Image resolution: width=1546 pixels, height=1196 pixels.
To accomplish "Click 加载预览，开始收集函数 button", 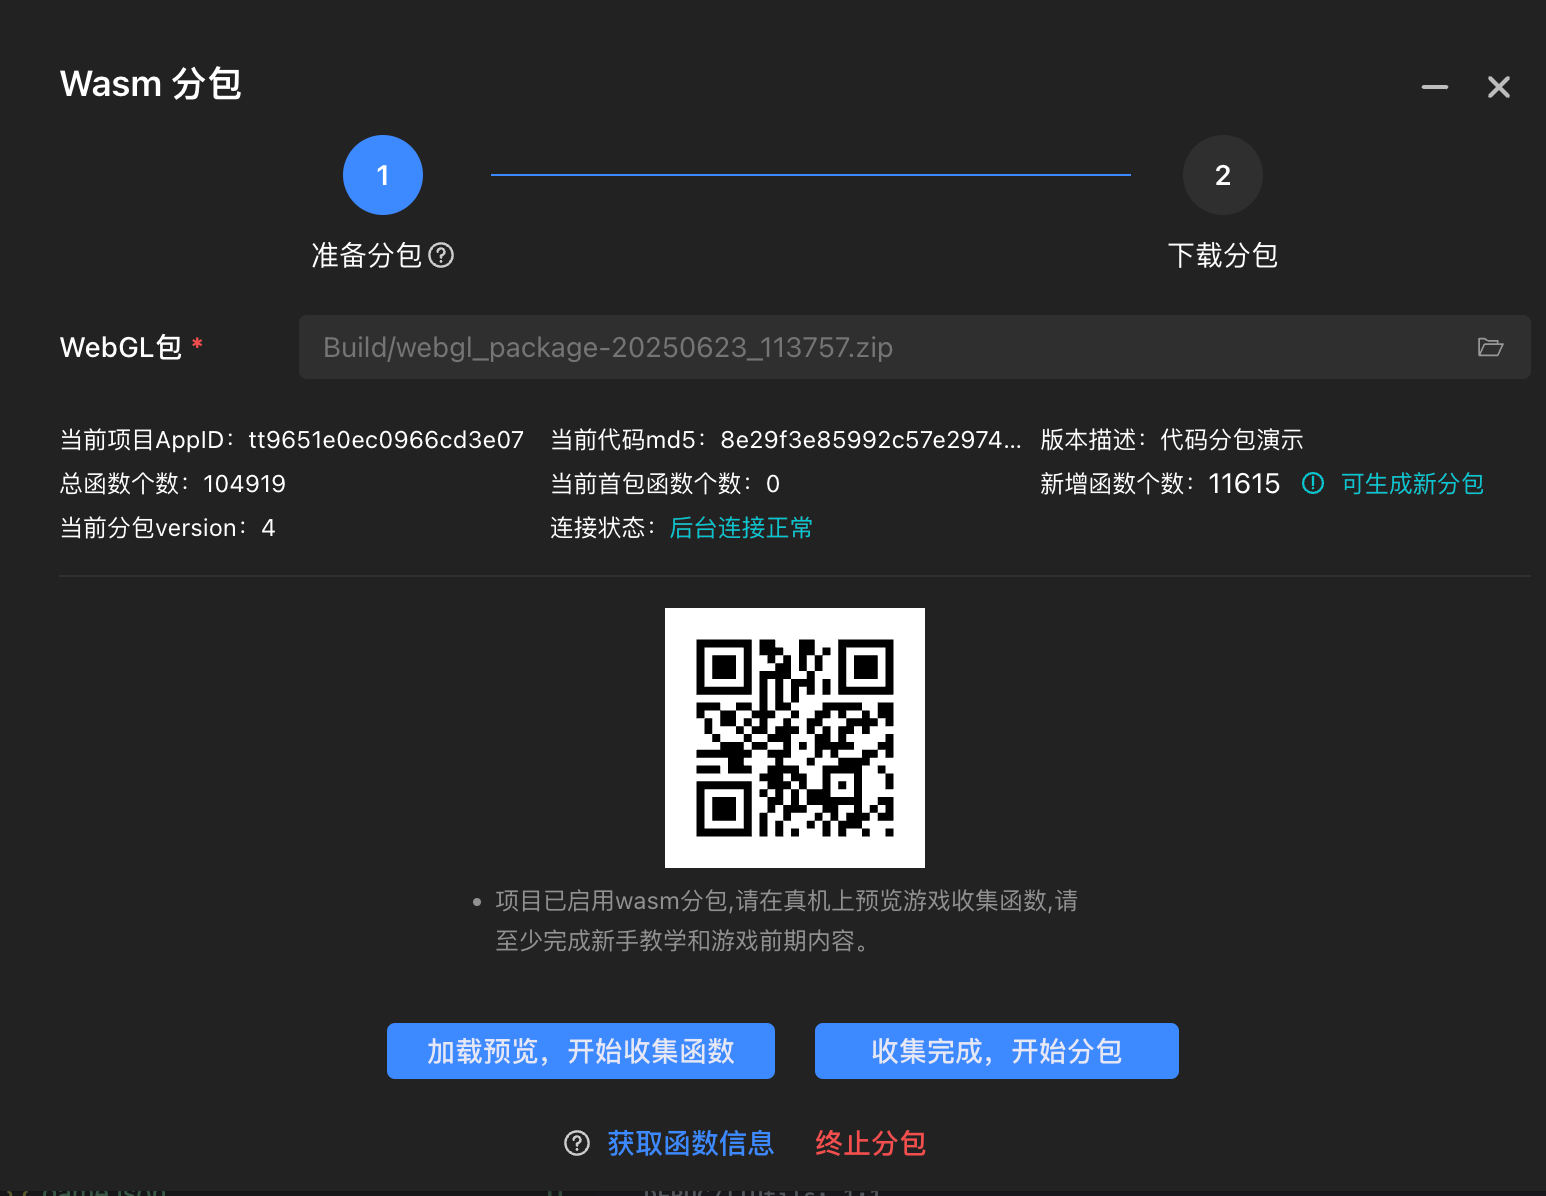I will coord(581,1051).
